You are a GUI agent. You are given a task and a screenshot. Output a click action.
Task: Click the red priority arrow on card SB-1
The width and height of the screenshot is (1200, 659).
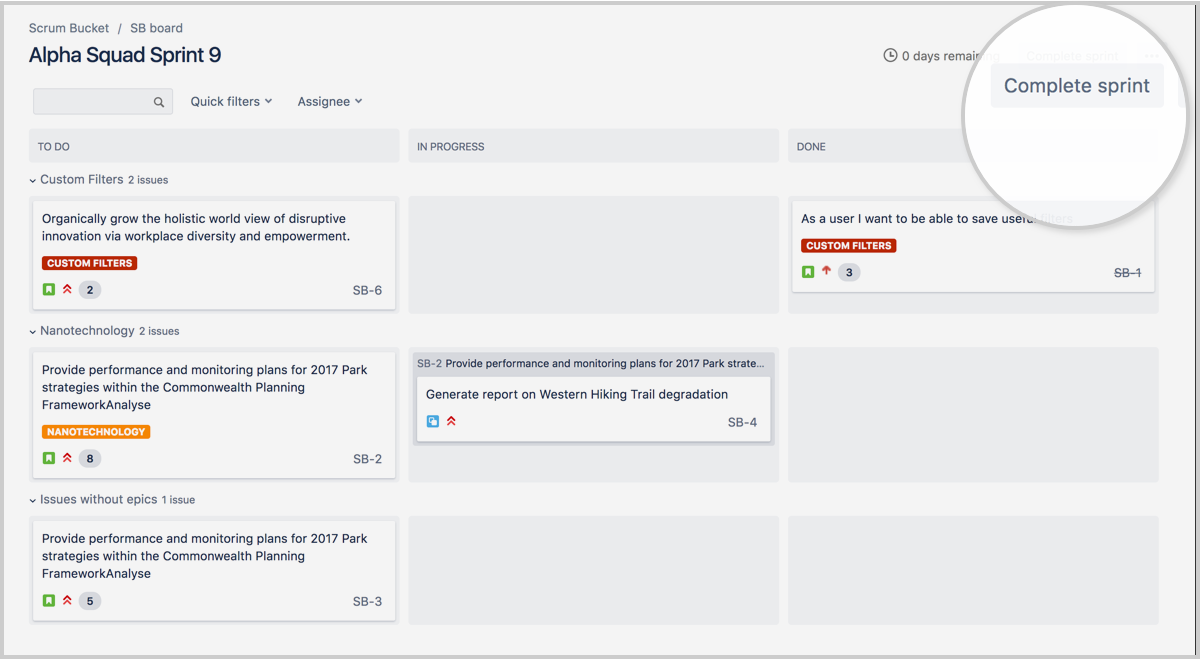(826, 271)
